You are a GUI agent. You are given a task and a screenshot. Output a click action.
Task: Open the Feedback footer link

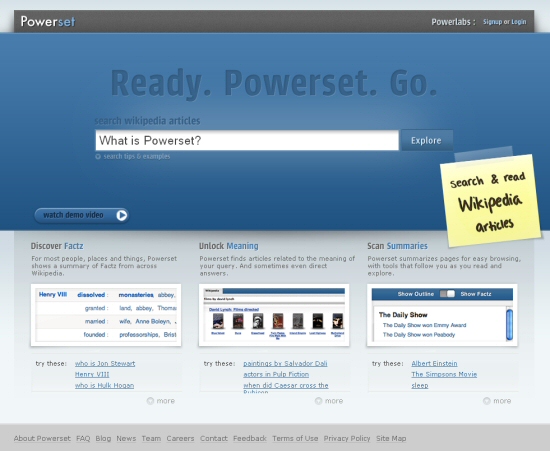[250, 438]
